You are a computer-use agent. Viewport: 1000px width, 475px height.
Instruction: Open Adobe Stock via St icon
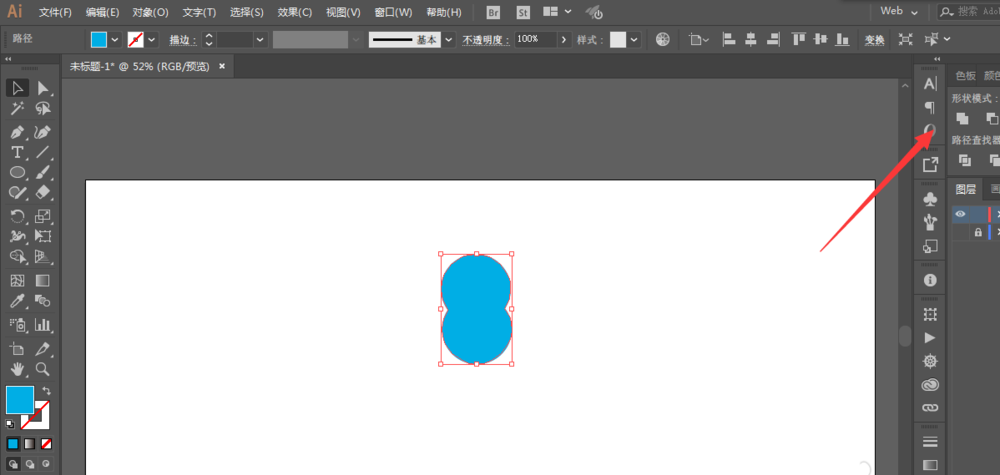tap(524, 12)
